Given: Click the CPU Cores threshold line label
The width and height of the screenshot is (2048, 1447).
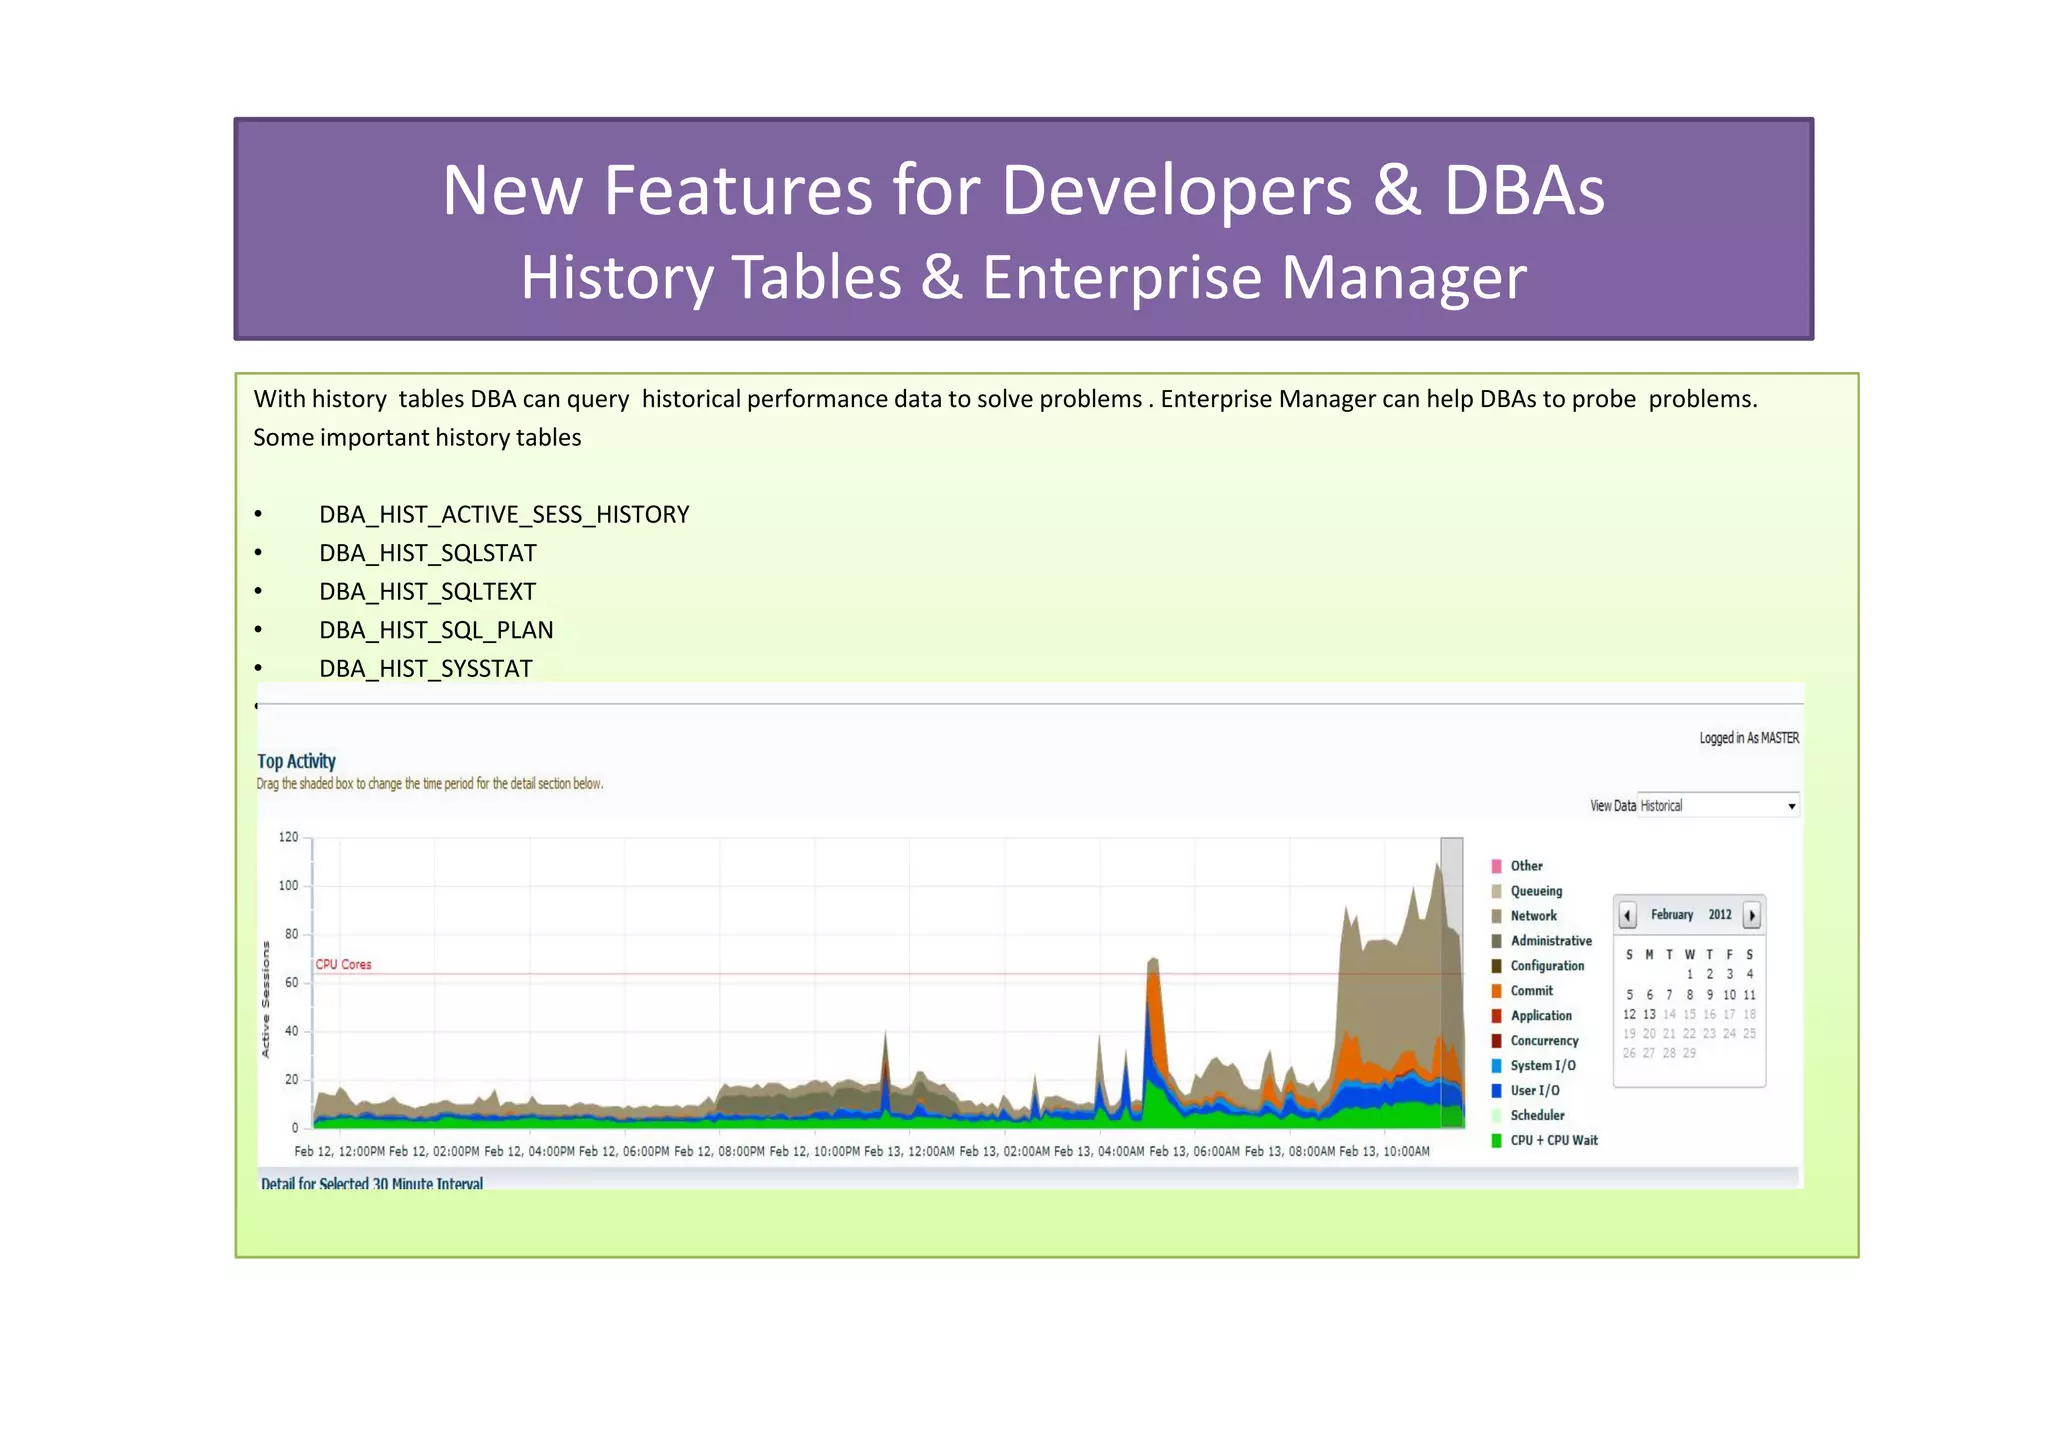Looking at the screenshot, I should click(343, 965).
